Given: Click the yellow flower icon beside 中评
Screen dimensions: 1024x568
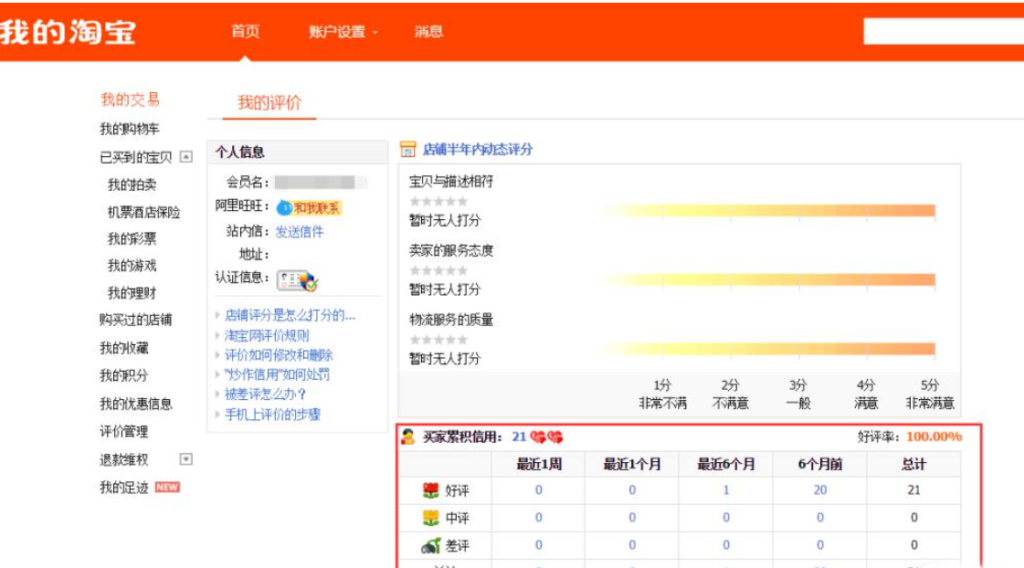Looking at the screenshot, I should 430,518.
